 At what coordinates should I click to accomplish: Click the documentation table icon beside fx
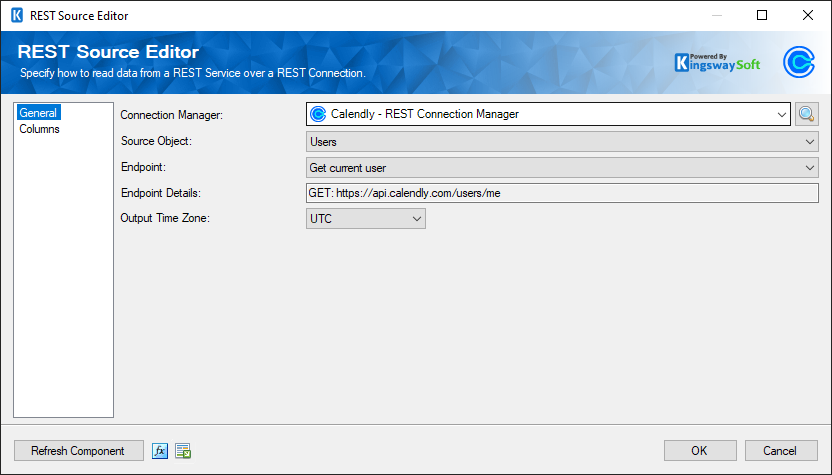[x=183, y=451]
